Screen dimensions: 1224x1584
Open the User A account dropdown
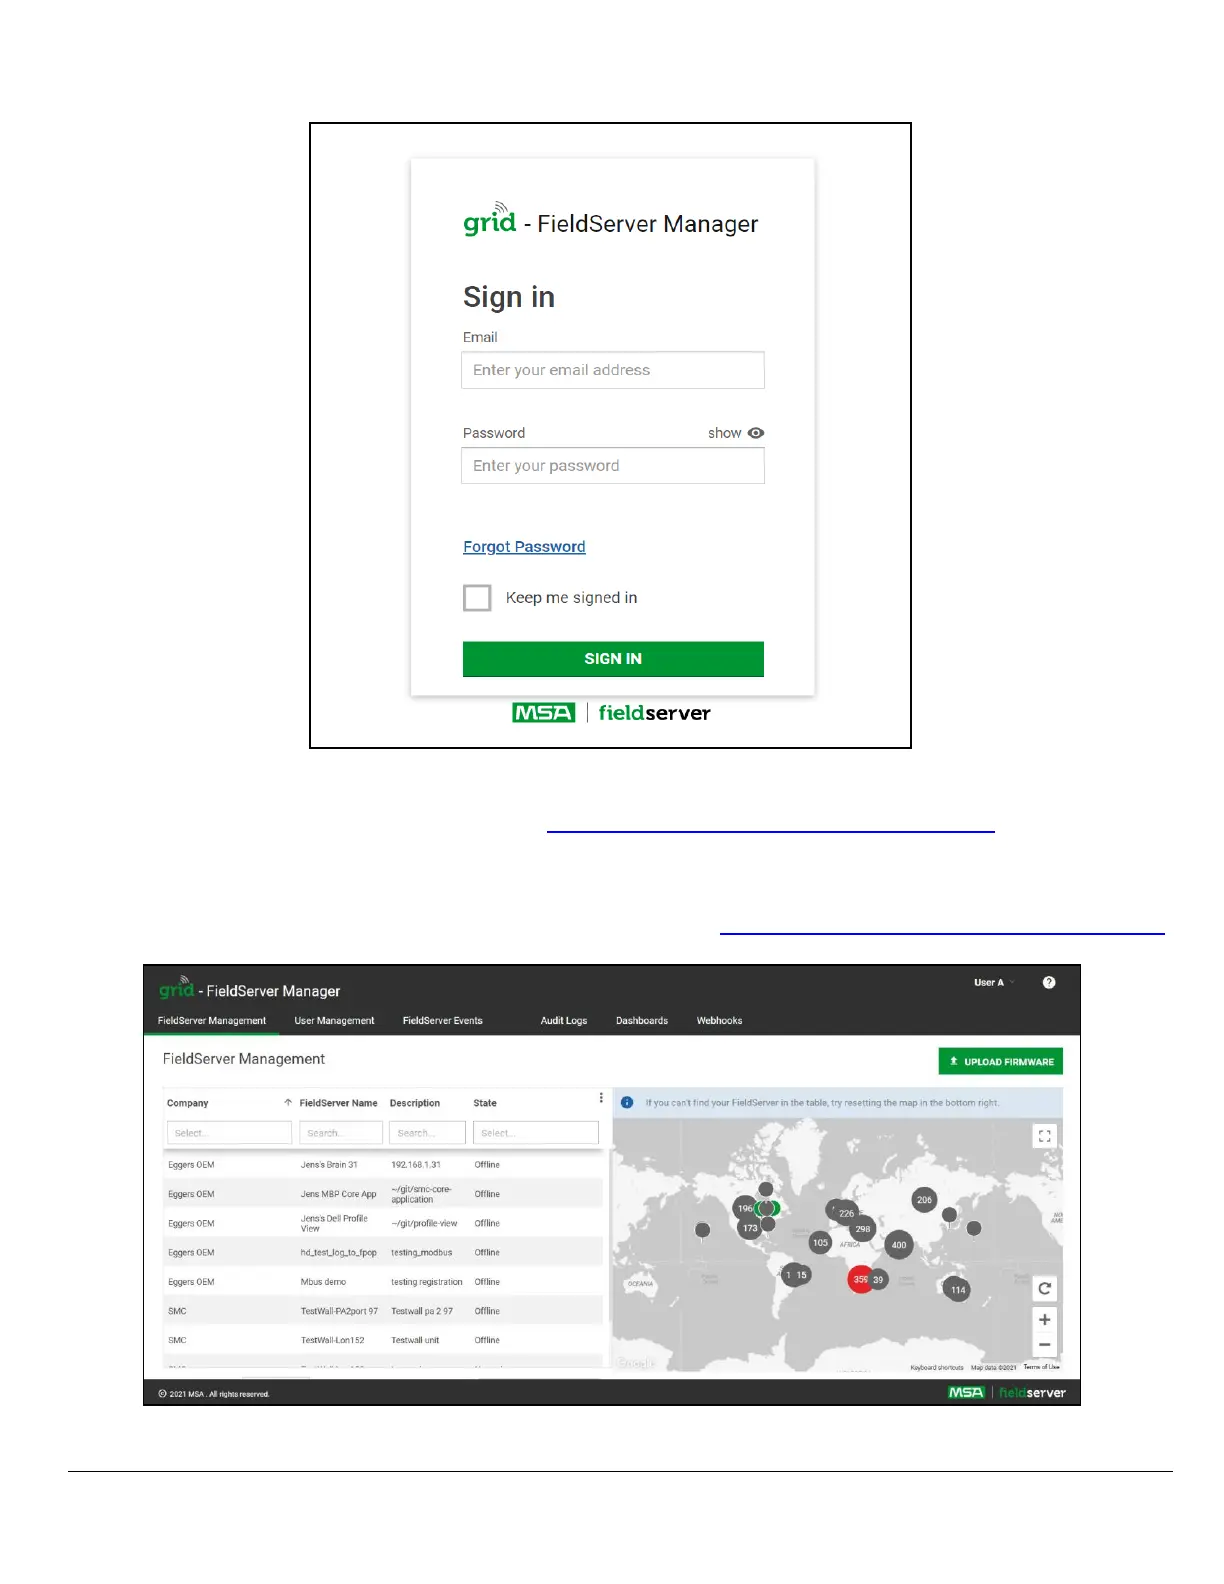pyautogui.click(x=994, y=983)
